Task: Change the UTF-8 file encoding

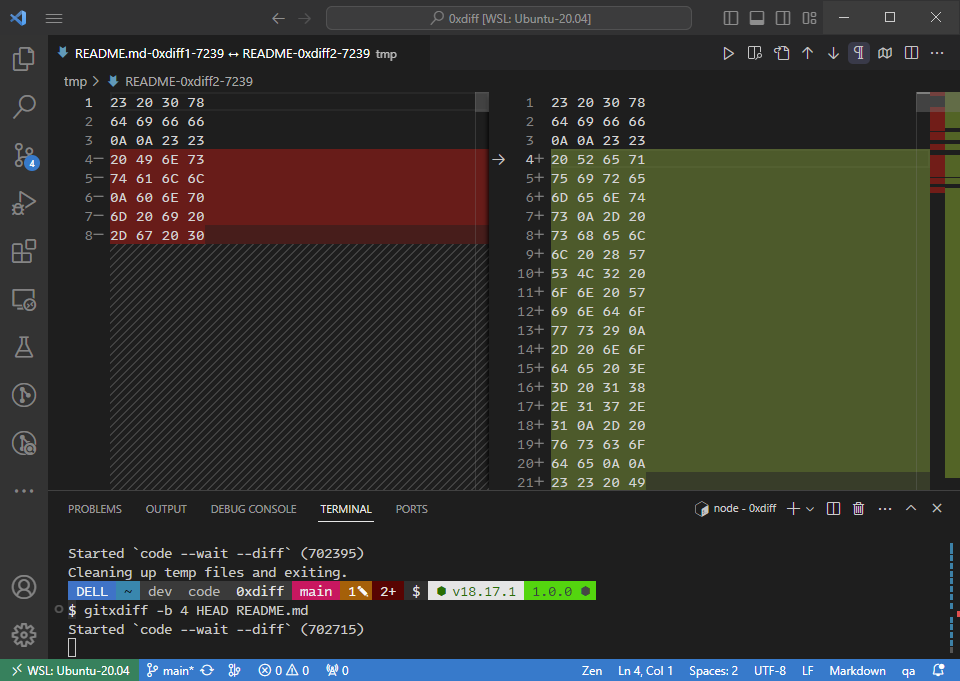Action: [770, 671]
